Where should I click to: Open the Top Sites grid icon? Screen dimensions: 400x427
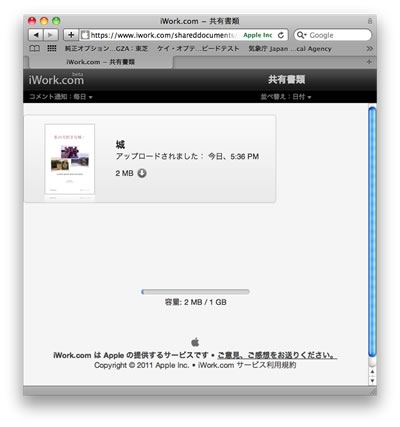click(x=52, y=49)
